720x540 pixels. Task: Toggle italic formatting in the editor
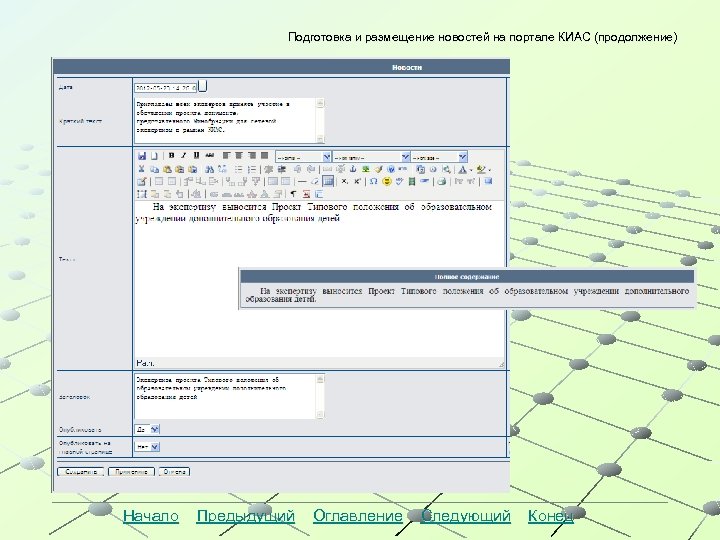(x=184, y=155)
